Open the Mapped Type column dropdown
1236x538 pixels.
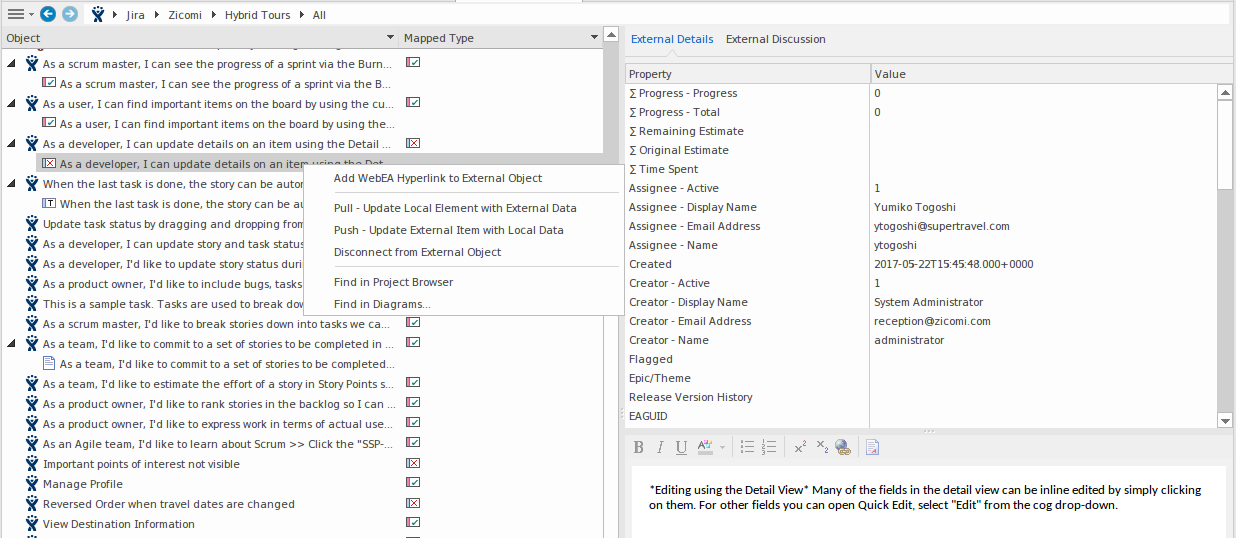[594, 38]
